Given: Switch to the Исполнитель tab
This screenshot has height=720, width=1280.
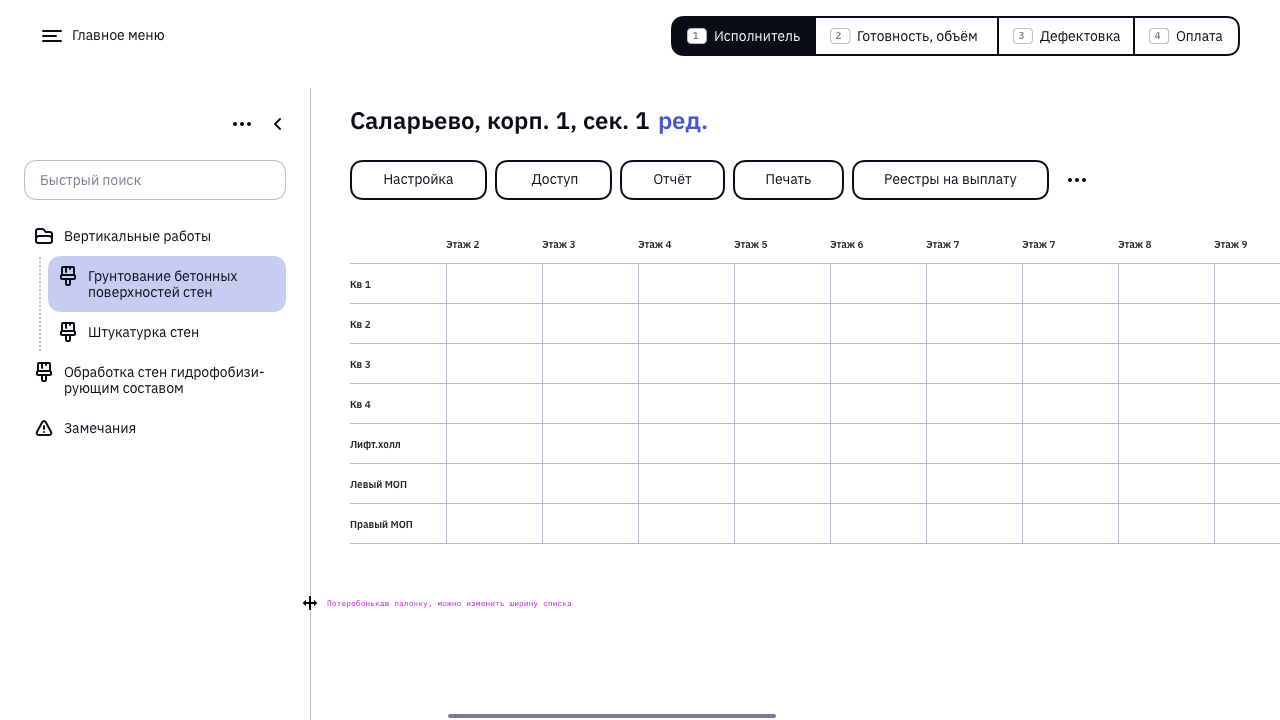Looking at the screenshot, I should pyautogui.click(x=744, y=36).
